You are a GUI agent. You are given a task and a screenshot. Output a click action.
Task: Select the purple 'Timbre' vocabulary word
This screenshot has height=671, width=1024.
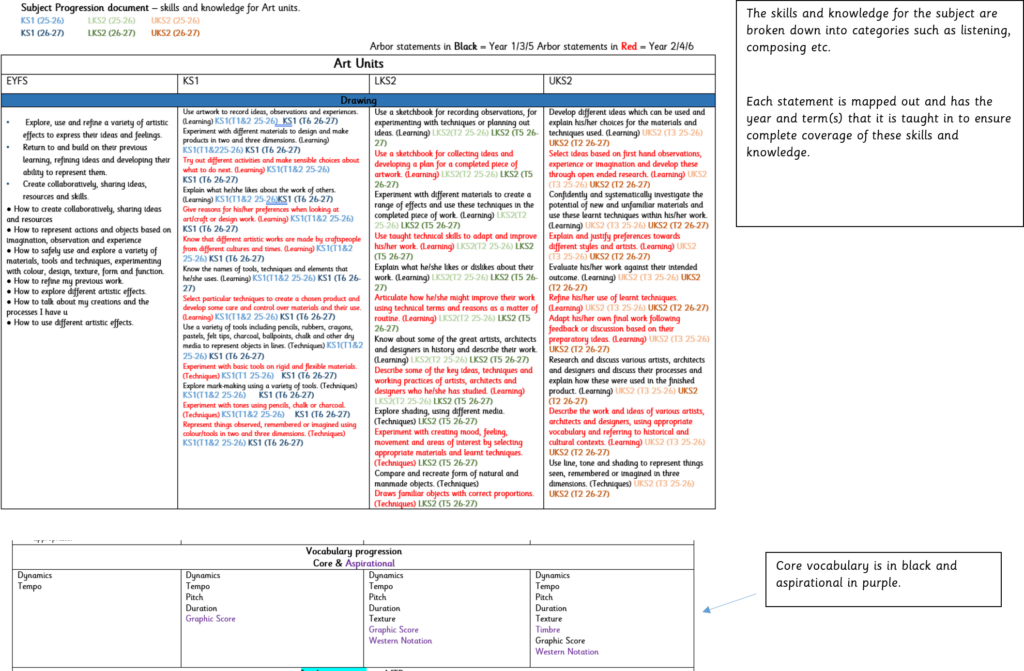pyautogui.click(x=547, y=630)
